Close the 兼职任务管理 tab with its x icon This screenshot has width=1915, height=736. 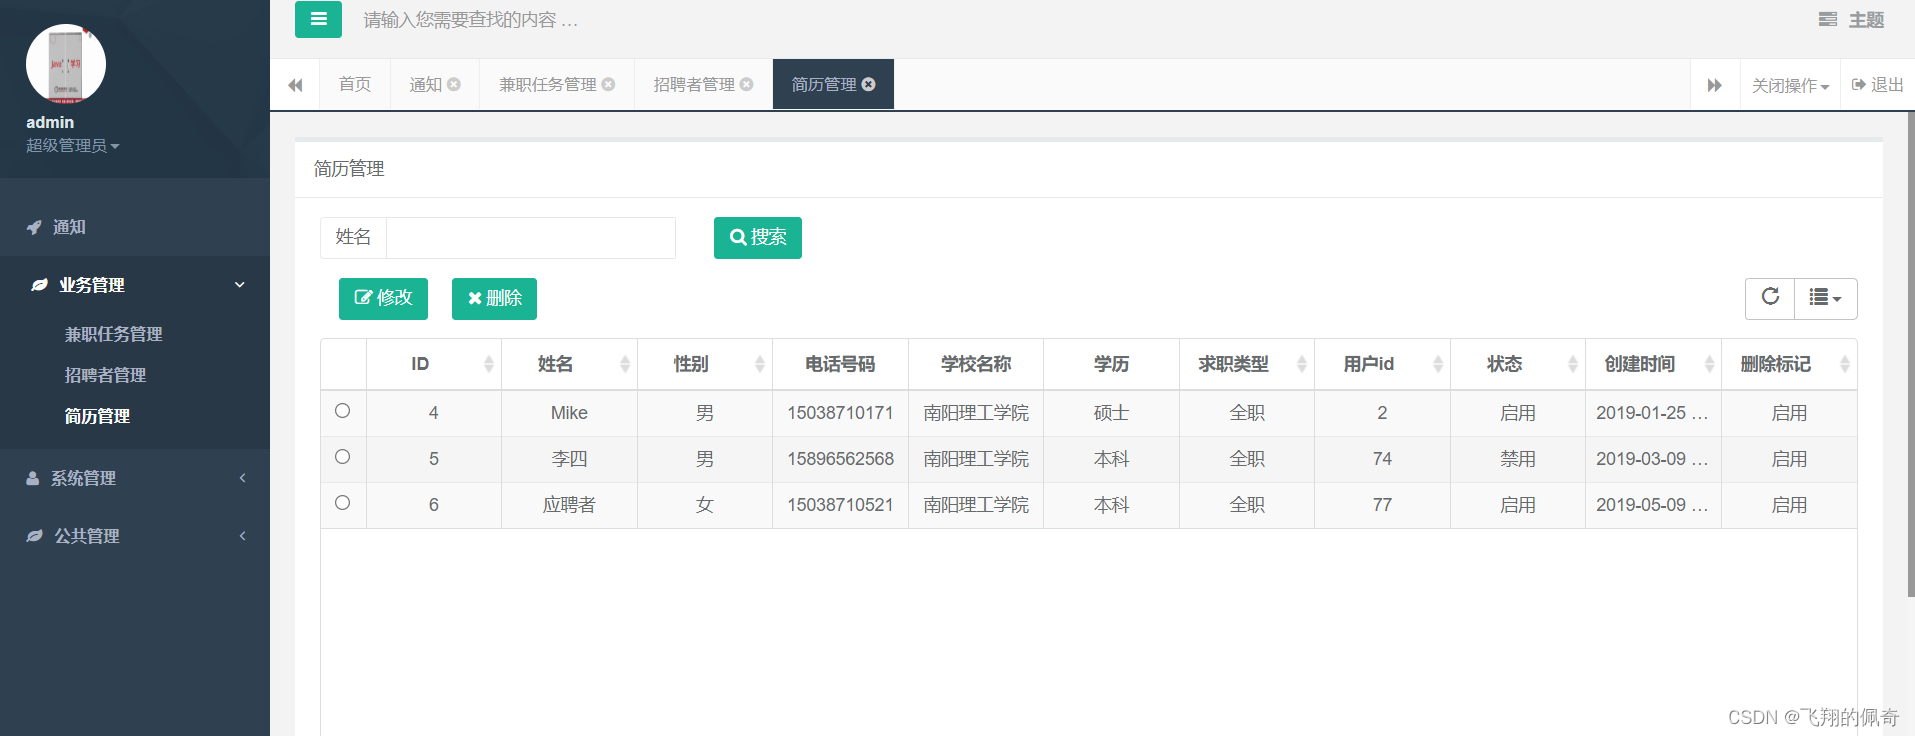point(608,84)
